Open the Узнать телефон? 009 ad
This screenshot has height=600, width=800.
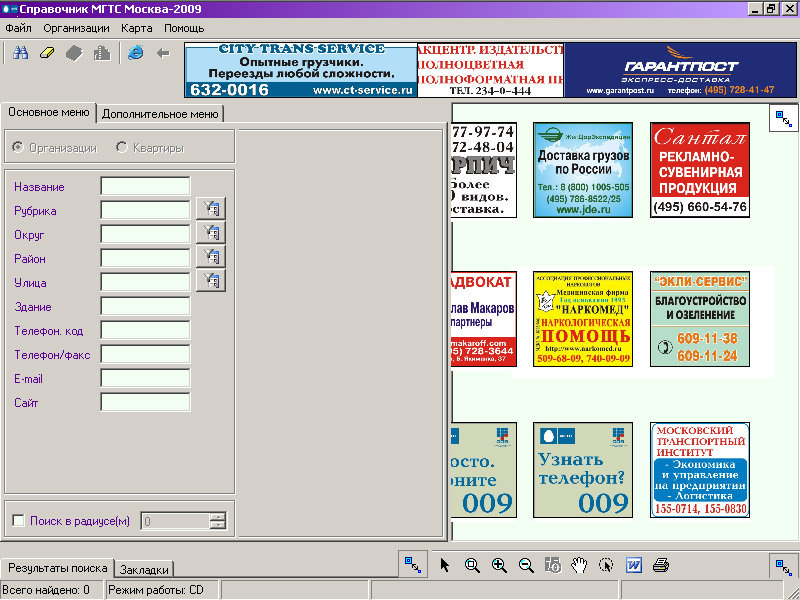click(583, 470)
